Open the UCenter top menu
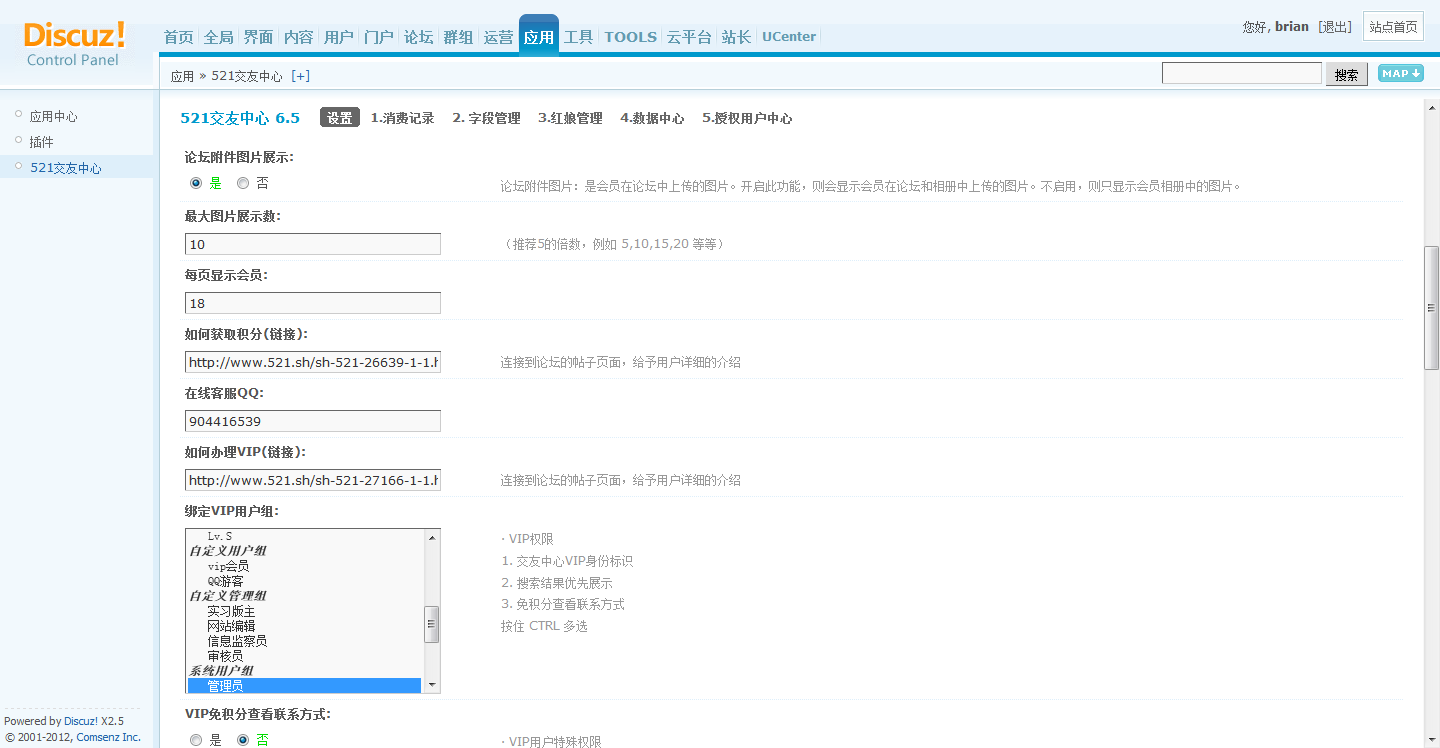 pyautogui.click(x=789, y=37)
